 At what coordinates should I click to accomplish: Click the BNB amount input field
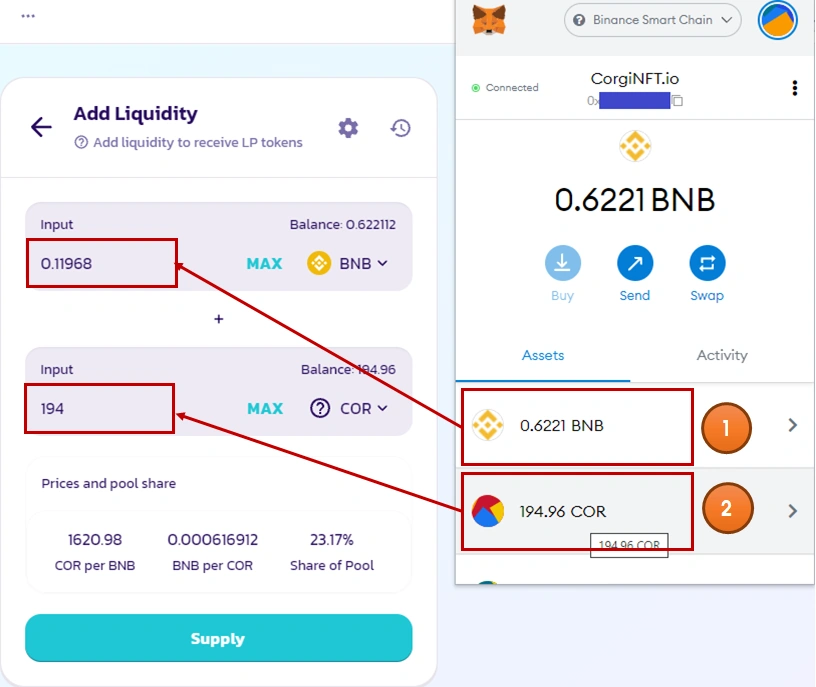click(102, 264)
